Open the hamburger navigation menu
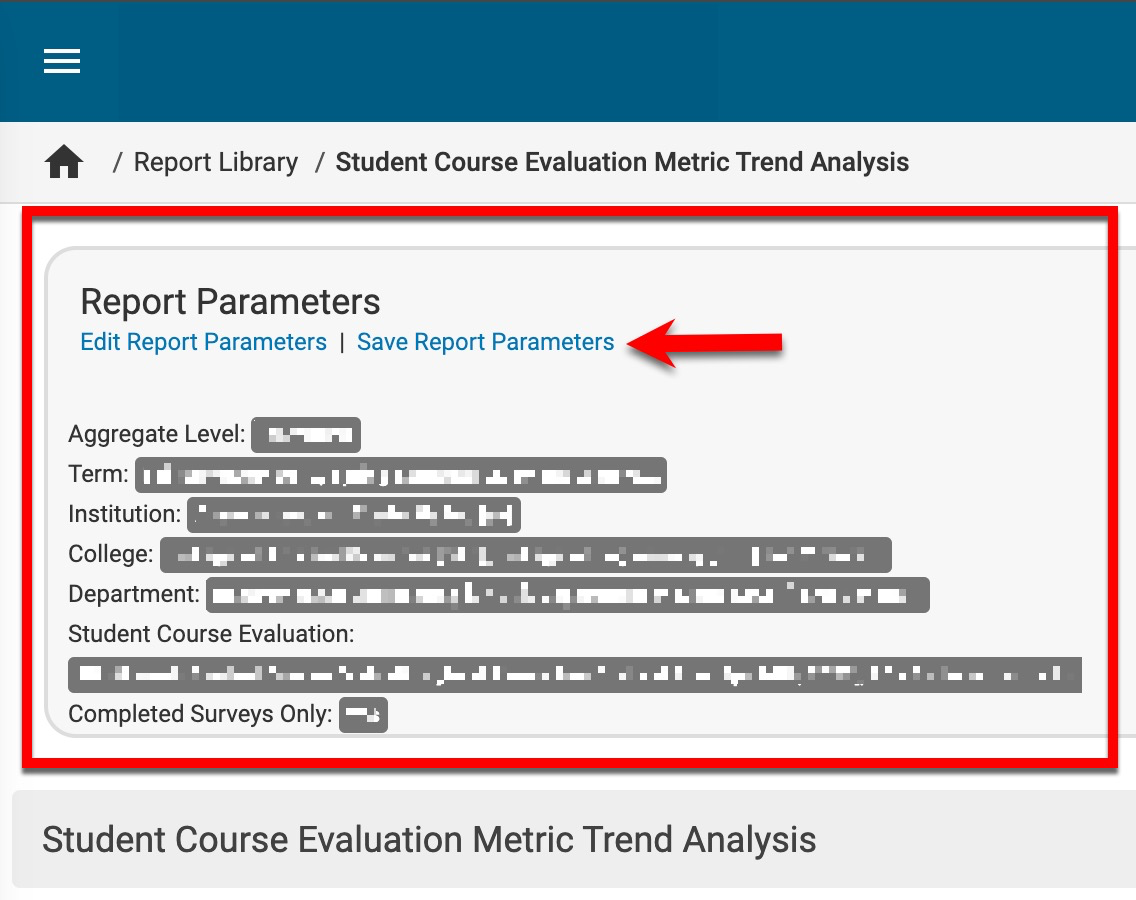Image resolution: width=1136 pixels, height=900 pixels. point(62,62)
